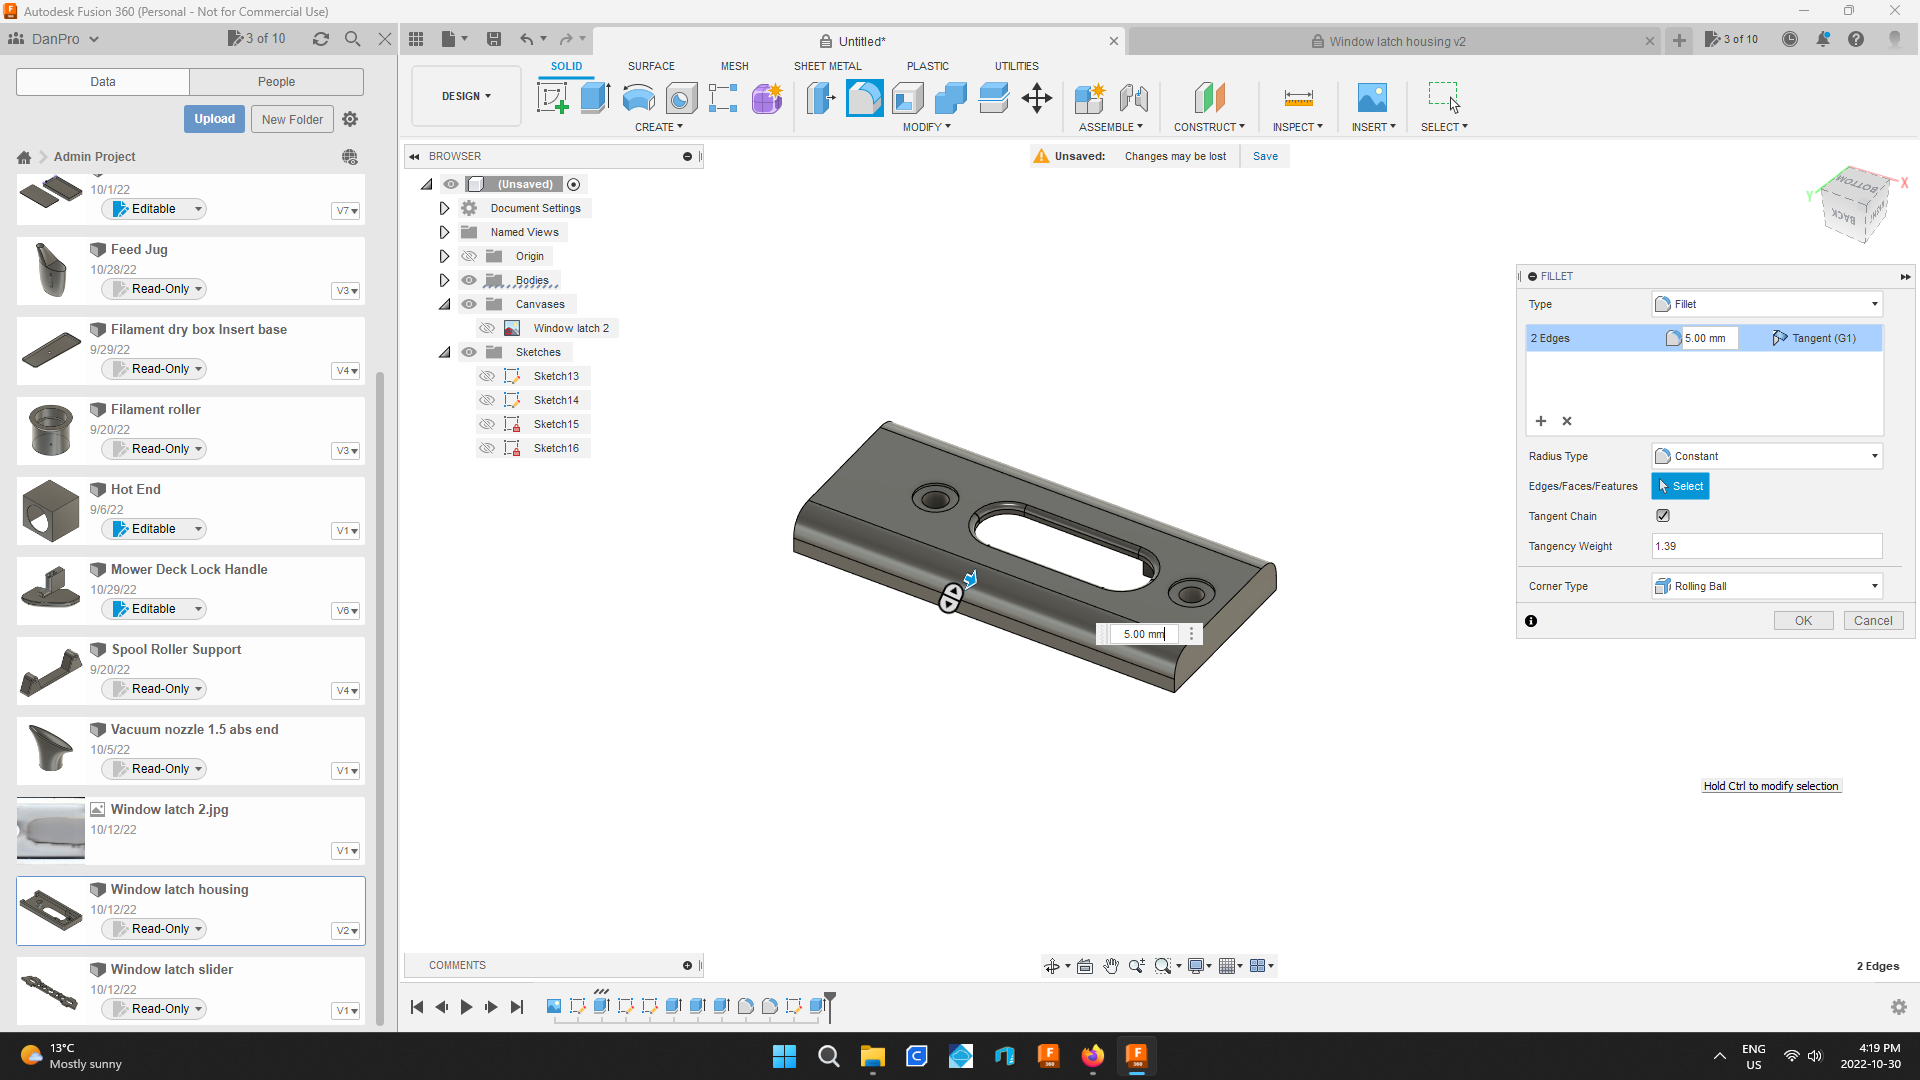Switch to Mesh workspace tab
The width and height of the screenshot is (1920, 1080).
tap(735, 66)
